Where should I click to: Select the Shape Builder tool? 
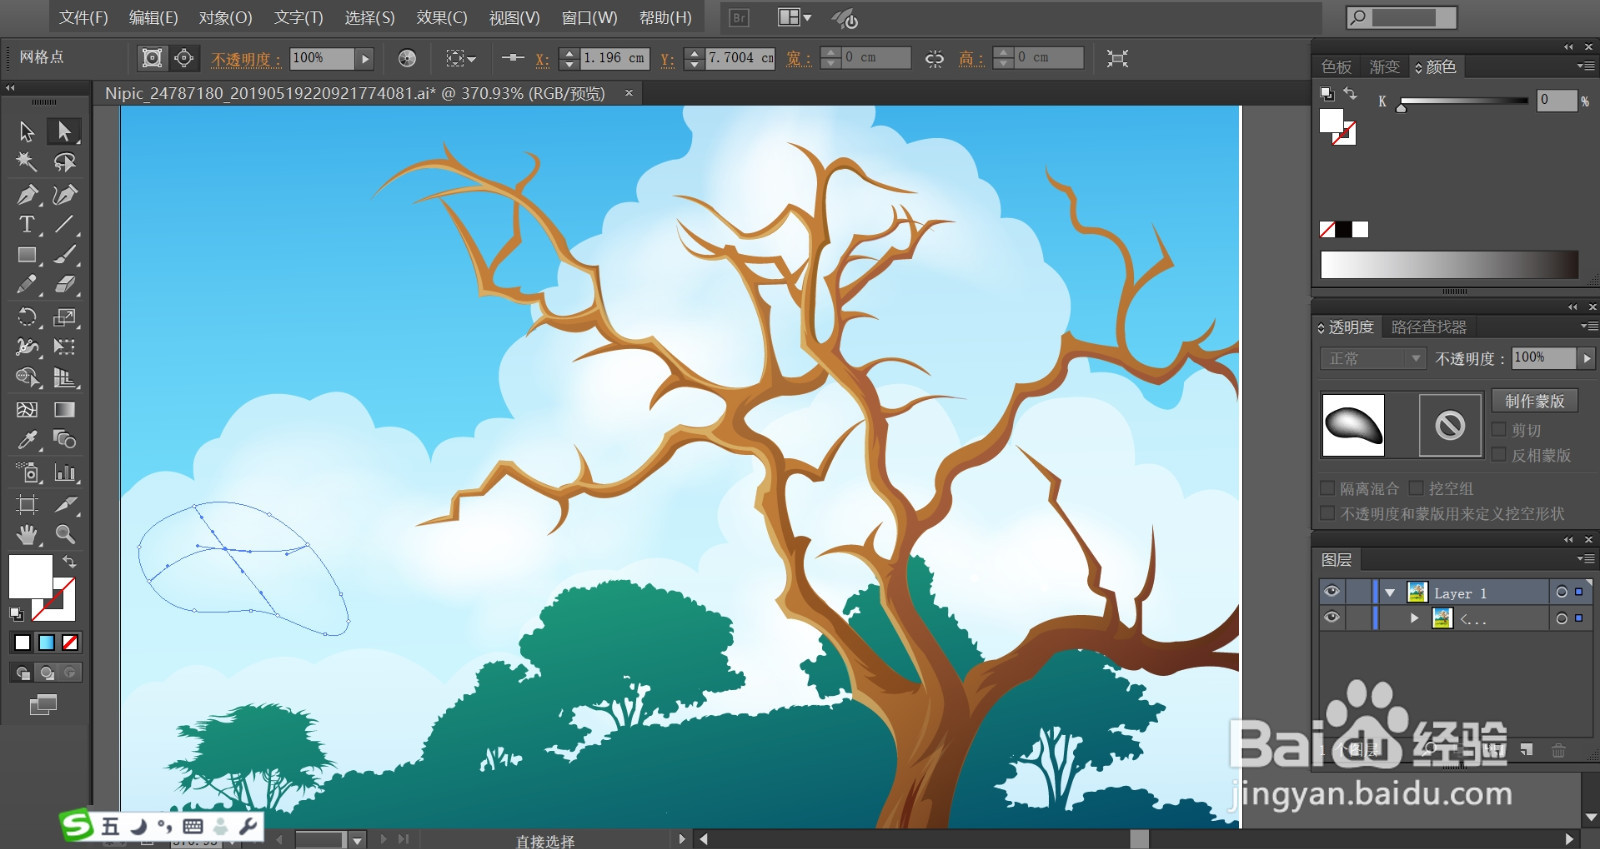pyautogui.click(x=27, y=378)
